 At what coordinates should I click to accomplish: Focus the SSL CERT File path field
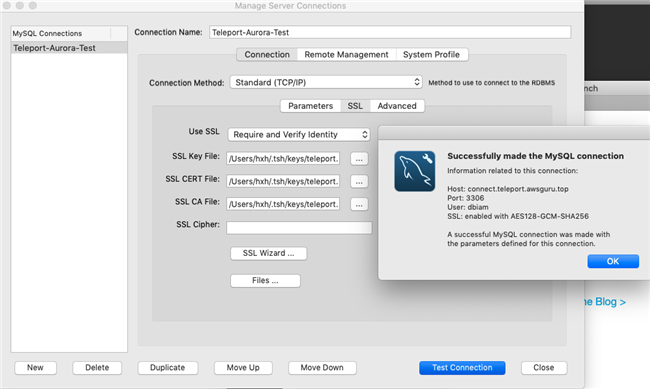coord(283,181)
